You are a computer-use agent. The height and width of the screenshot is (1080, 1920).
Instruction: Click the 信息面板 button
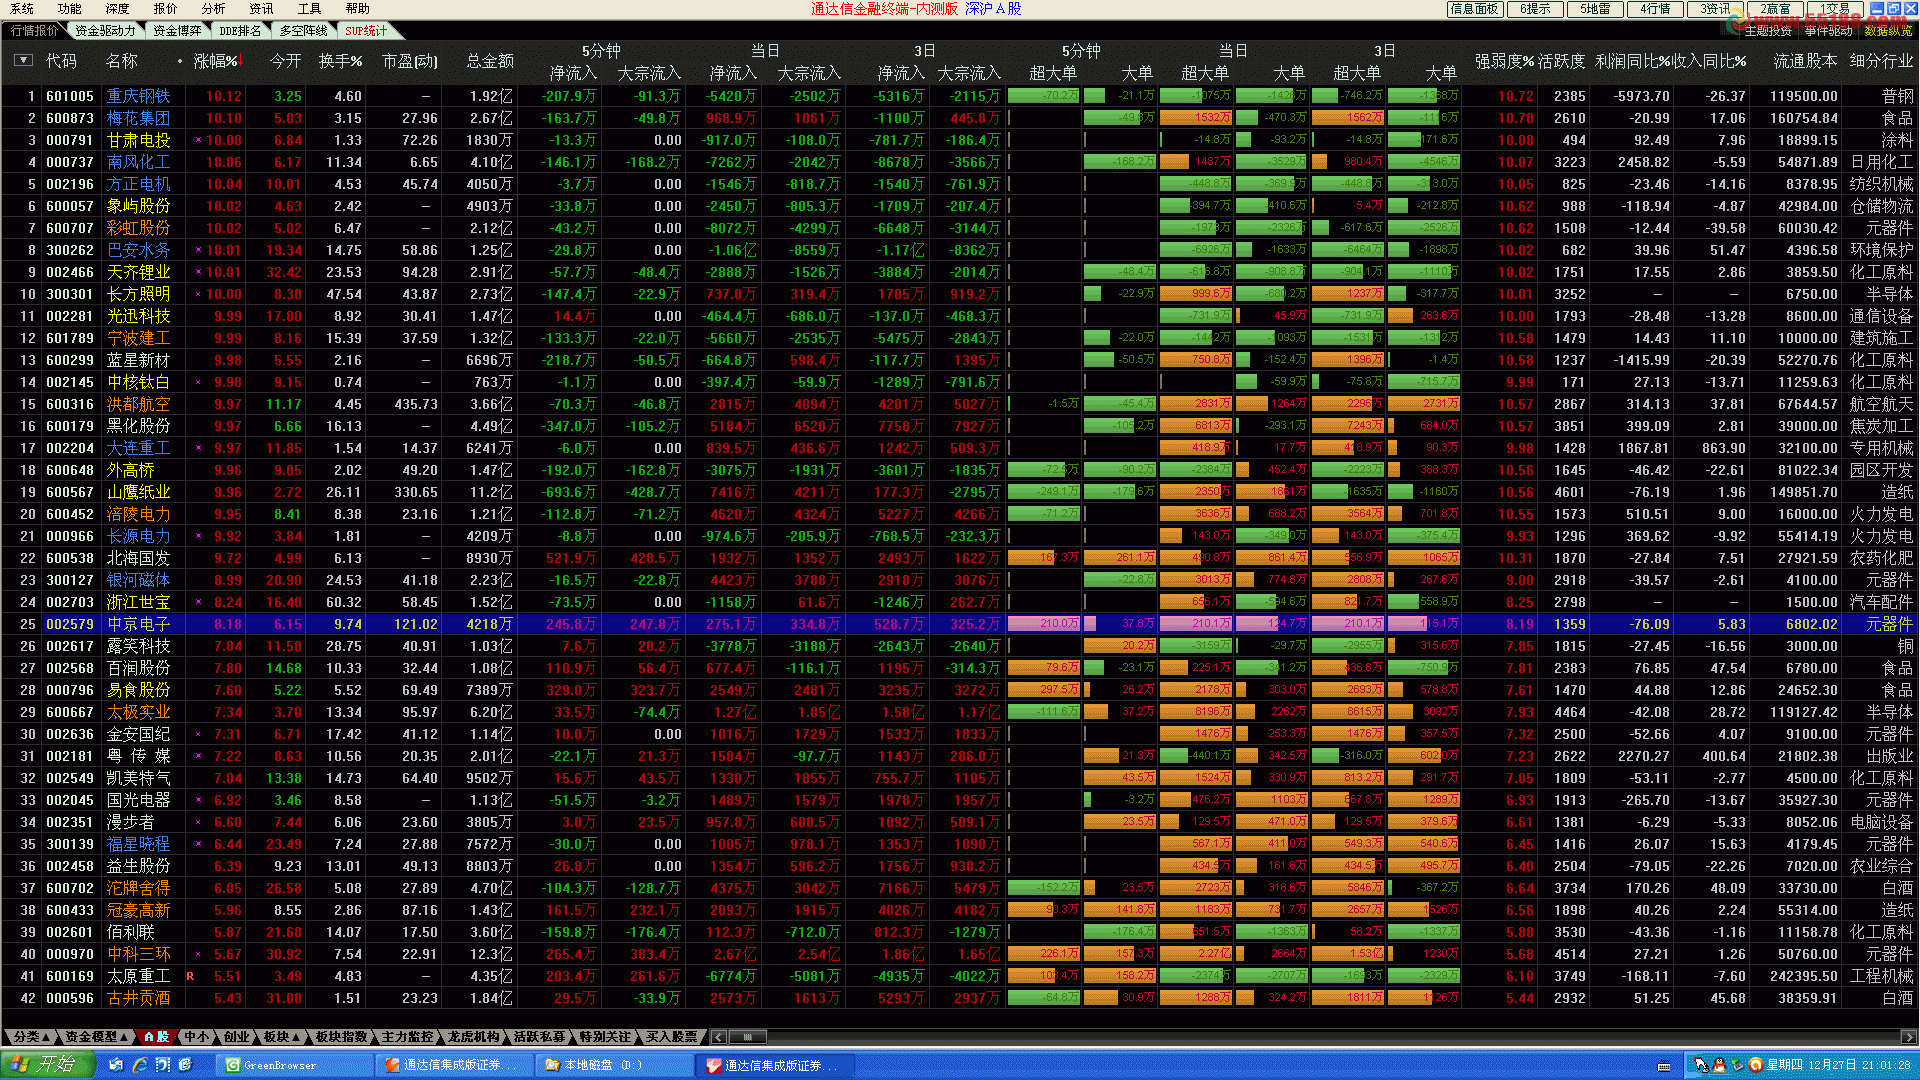coord(1474,9)
